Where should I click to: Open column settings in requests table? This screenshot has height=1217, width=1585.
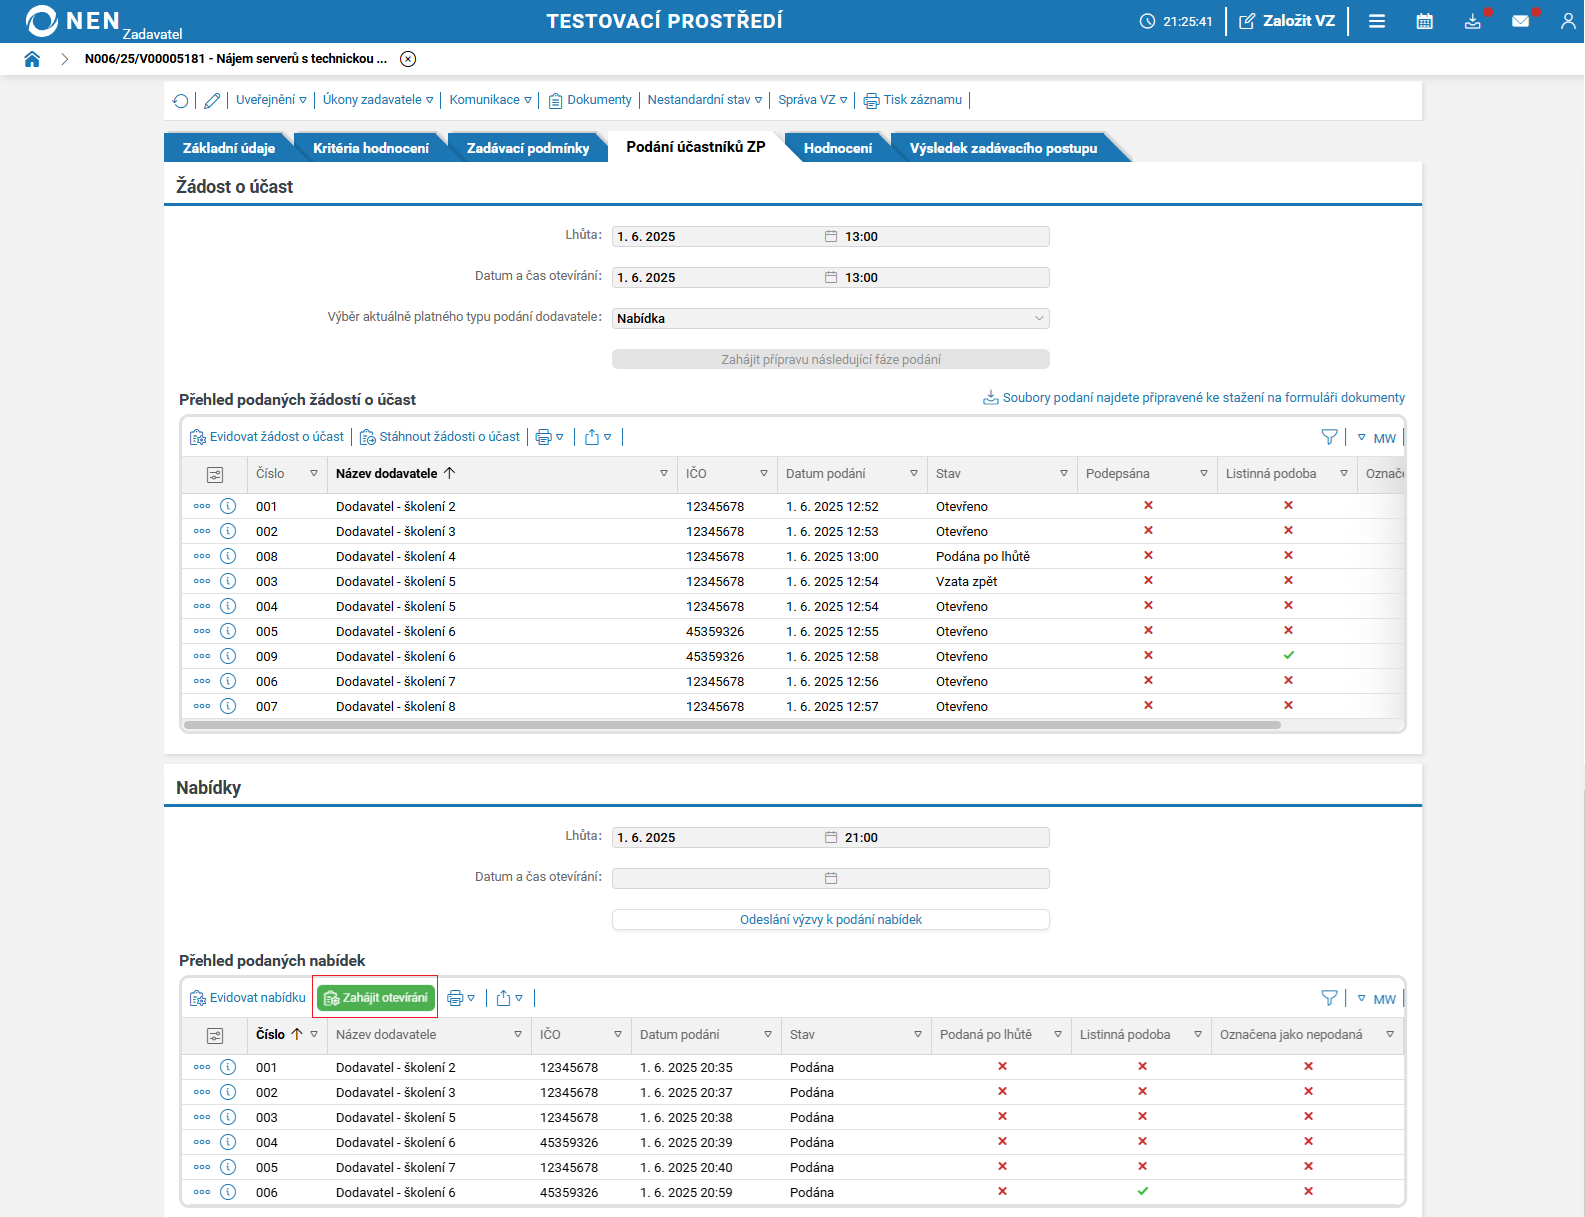214,474
